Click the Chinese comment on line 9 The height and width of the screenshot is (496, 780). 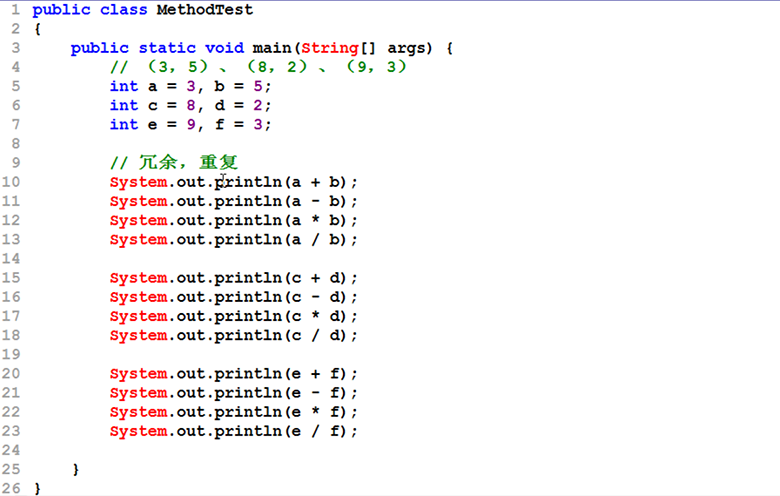coord(174,162)
